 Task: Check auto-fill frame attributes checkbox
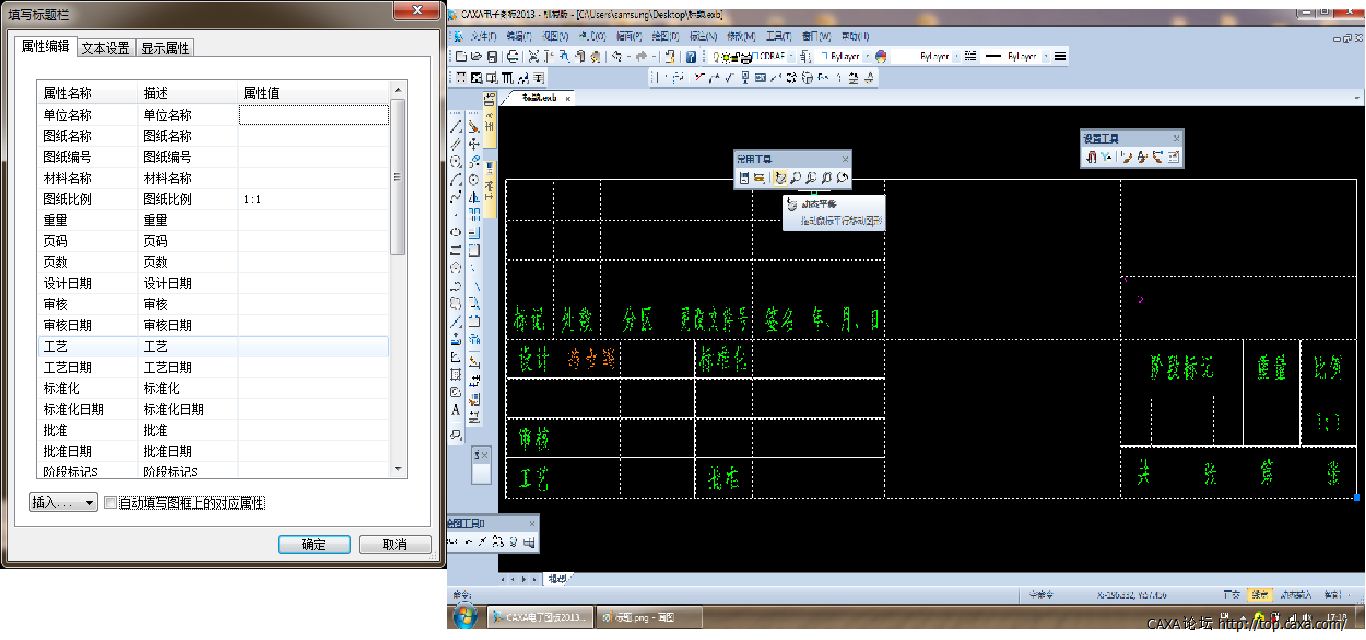tap(111, 503)
